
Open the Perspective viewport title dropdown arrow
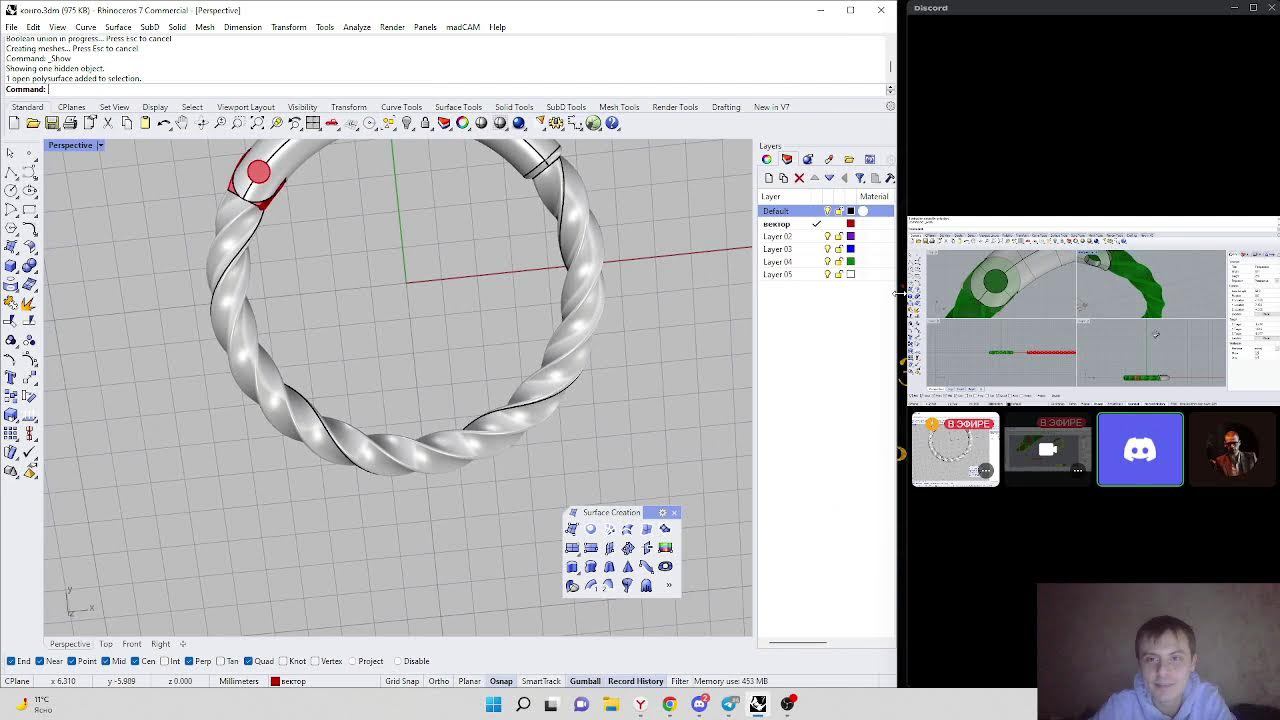(x=100, y=146)
